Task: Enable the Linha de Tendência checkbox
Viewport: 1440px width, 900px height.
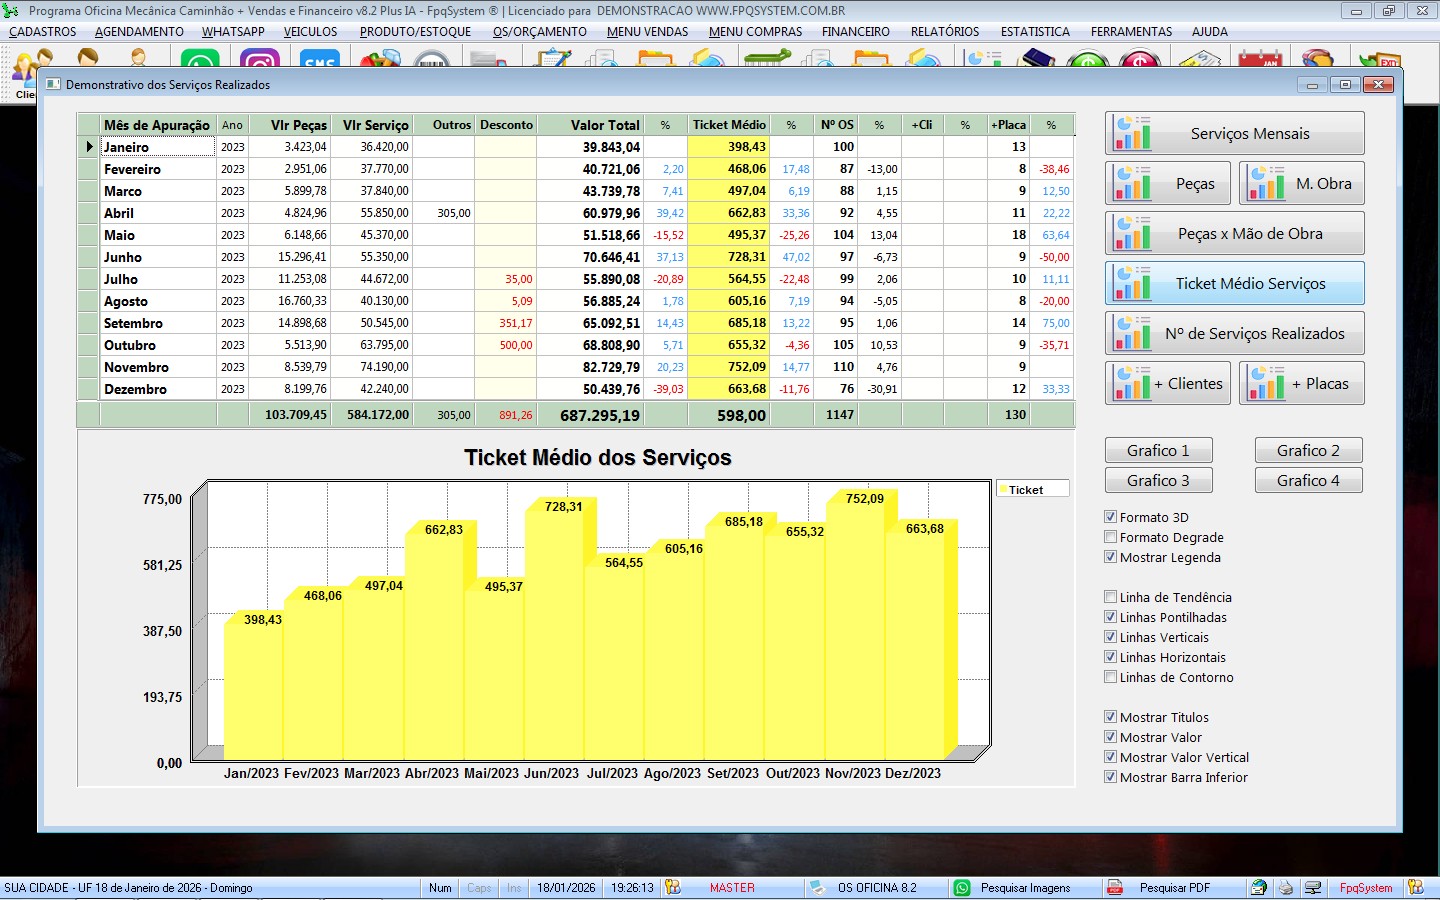Action: [x=1110, y=597]
